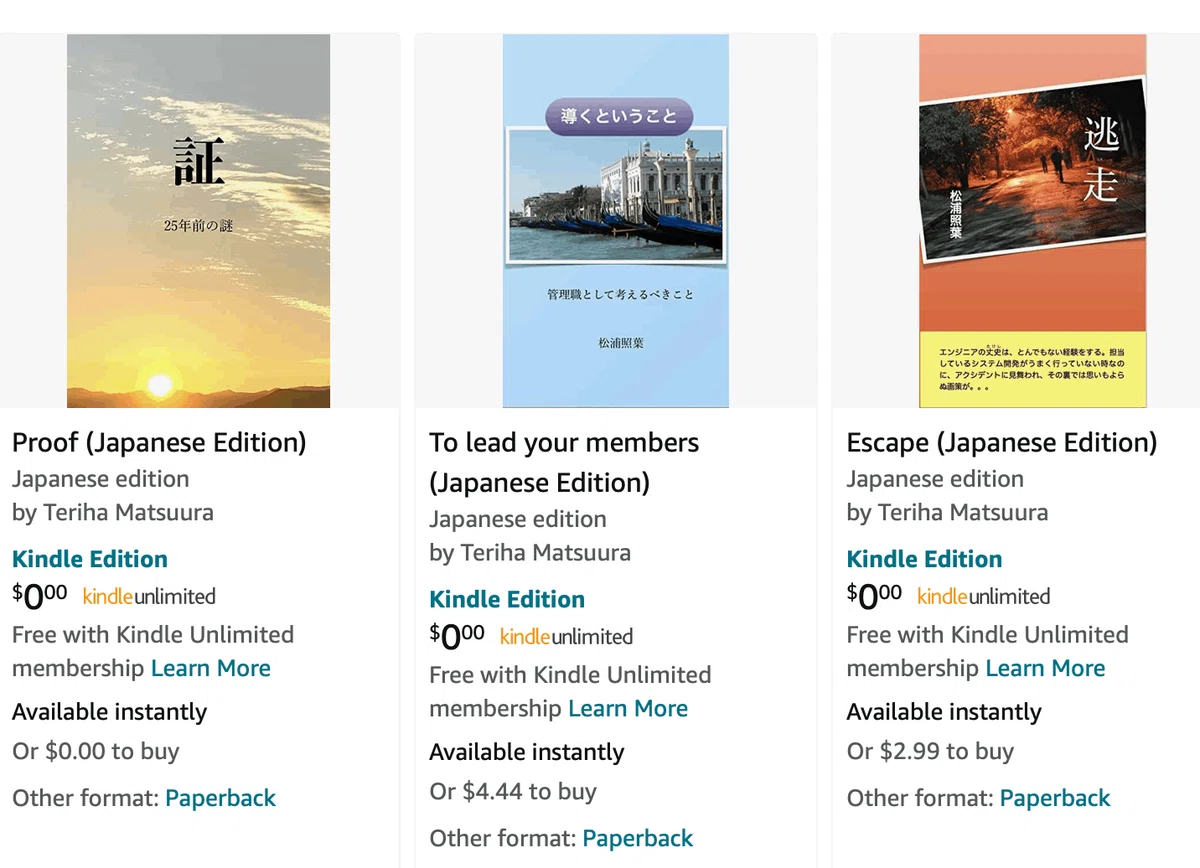Click Learn More under Escape listing

point(1045,668)
